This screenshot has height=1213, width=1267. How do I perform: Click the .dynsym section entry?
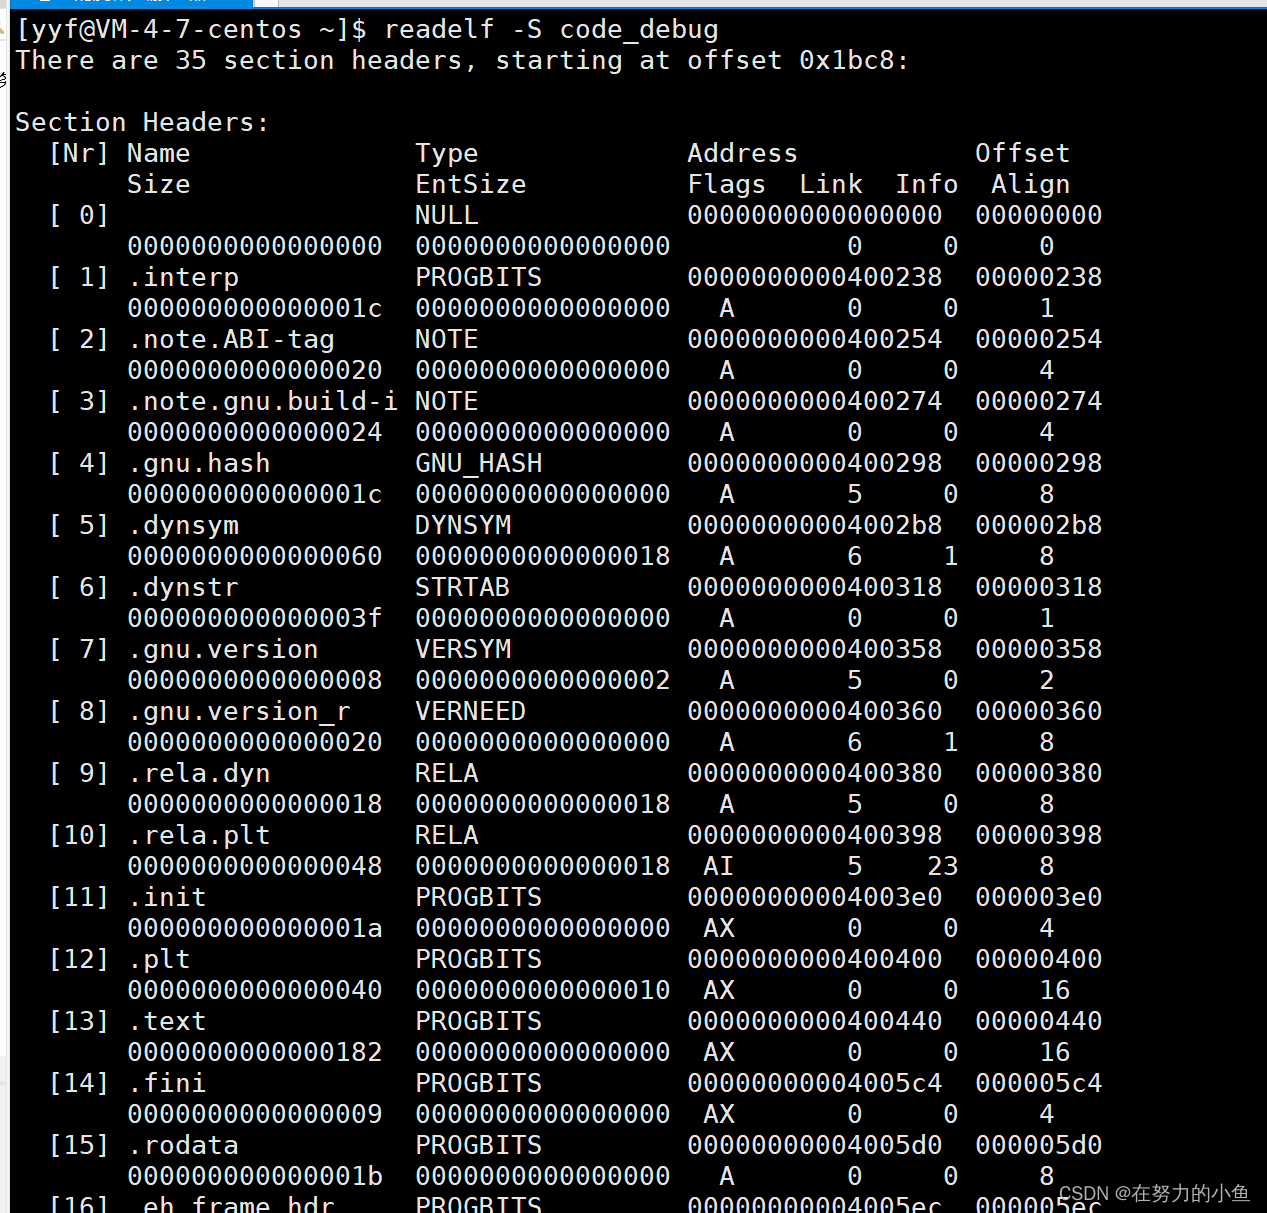(183, 525)
